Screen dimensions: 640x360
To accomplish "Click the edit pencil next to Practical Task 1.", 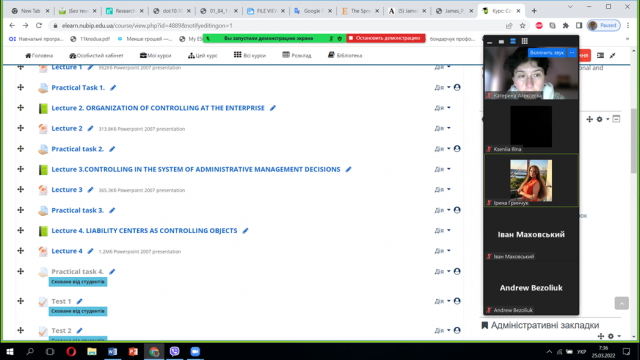I will click(113, 88).
